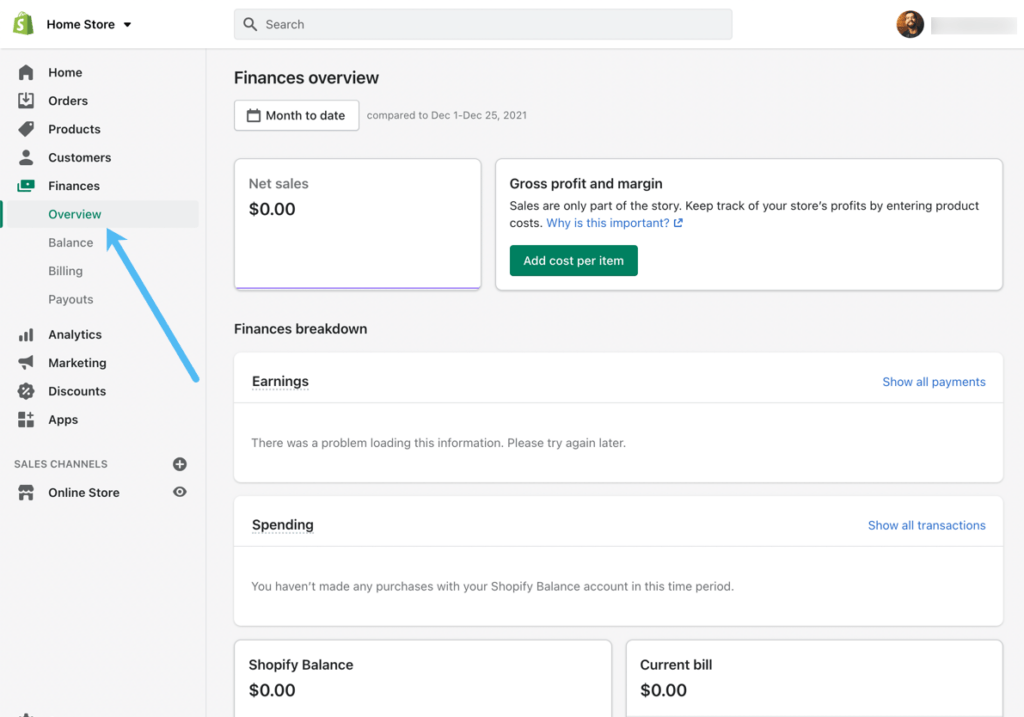Add a sales channel with plus icon

[180, 464]
